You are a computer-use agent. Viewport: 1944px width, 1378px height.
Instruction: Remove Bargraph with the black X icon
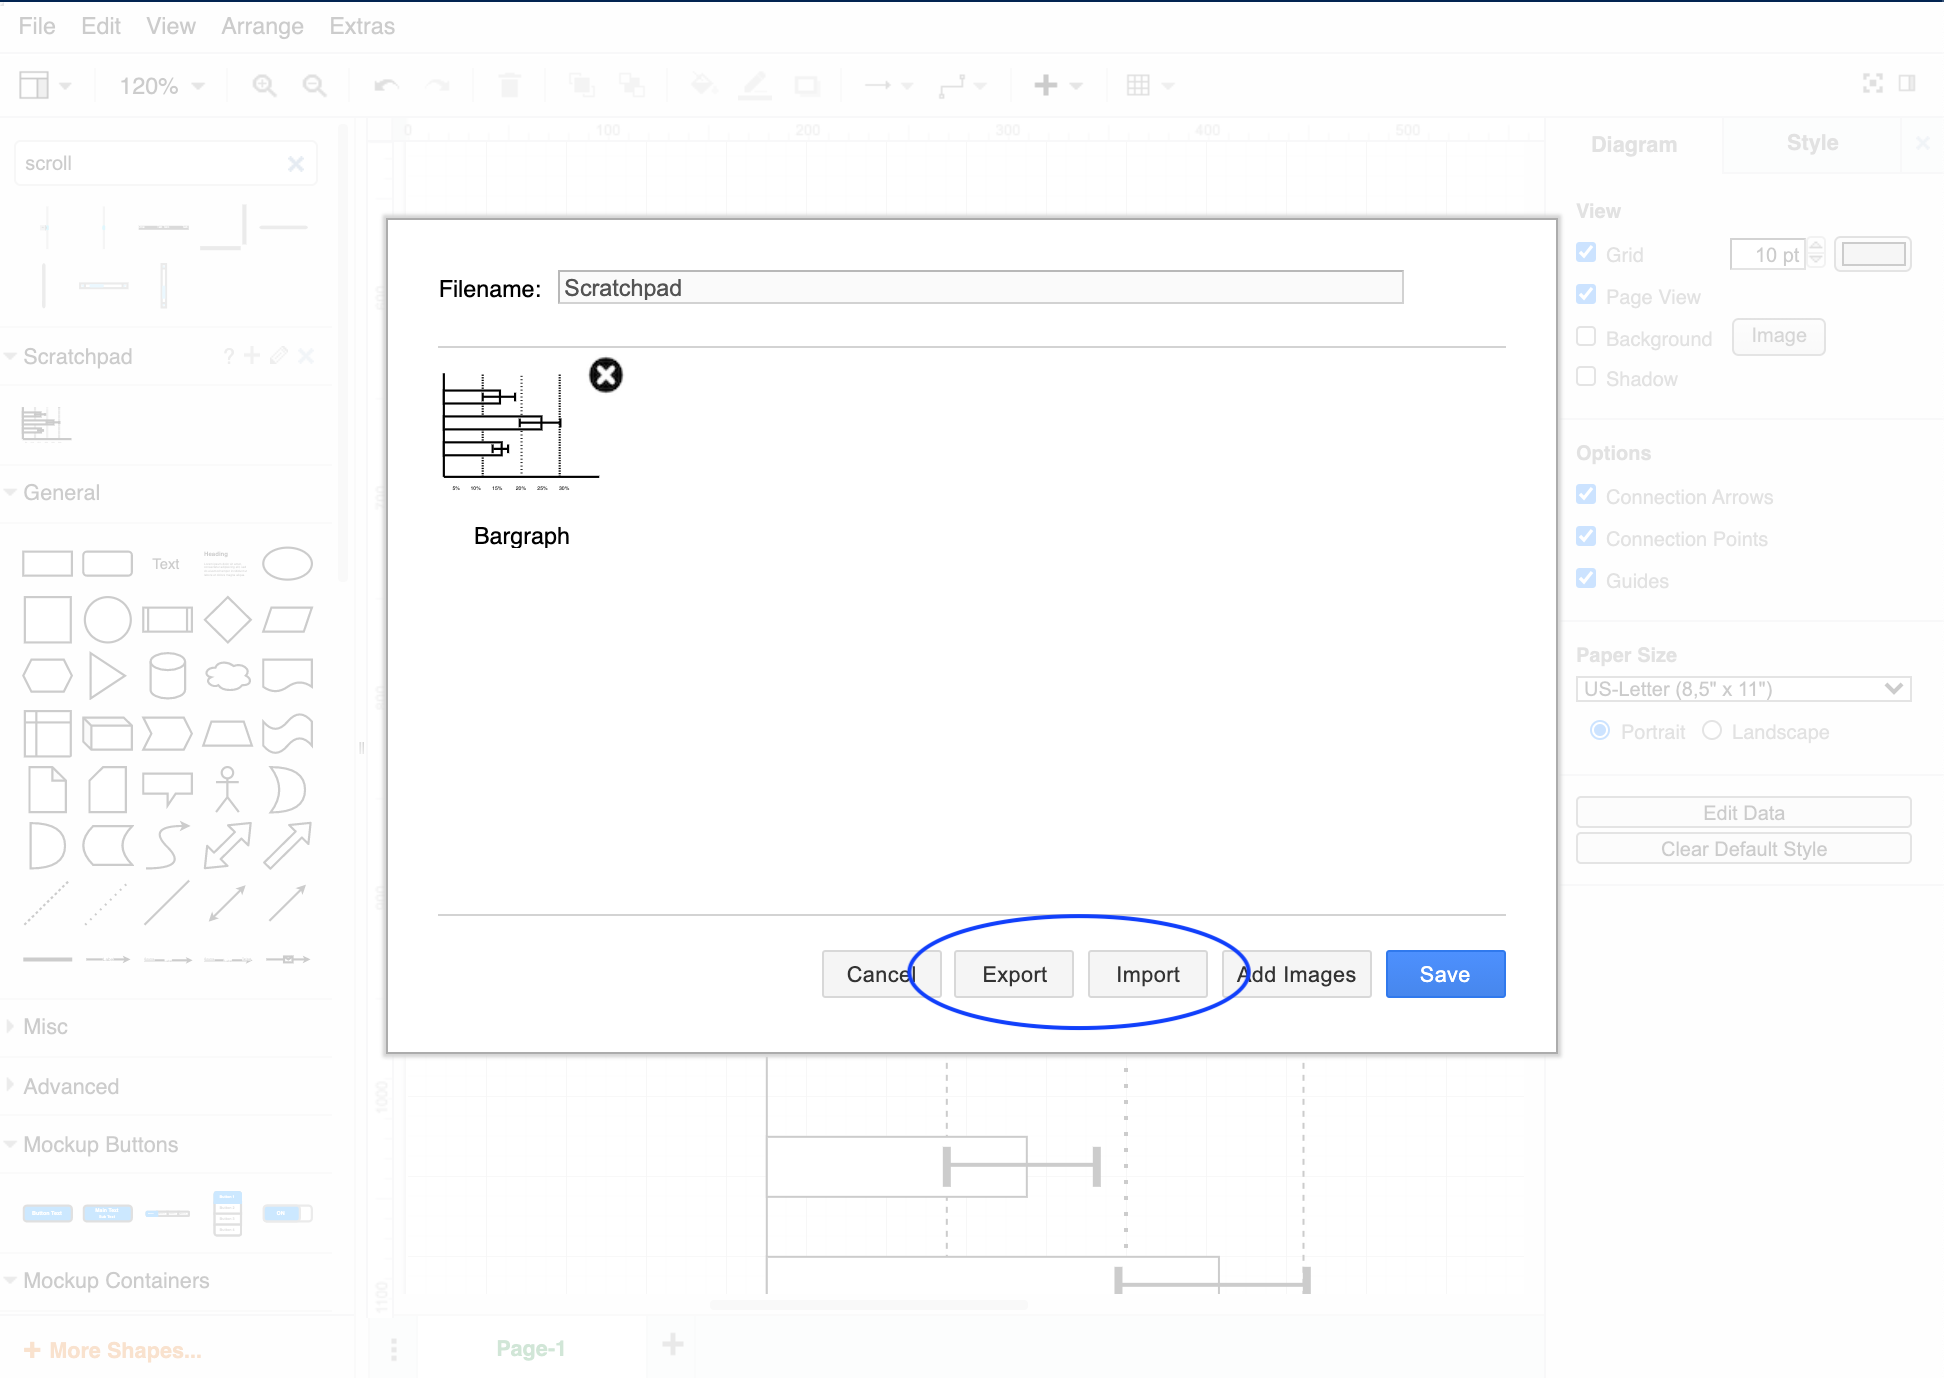pyautogui.click(x=605, y=375)
